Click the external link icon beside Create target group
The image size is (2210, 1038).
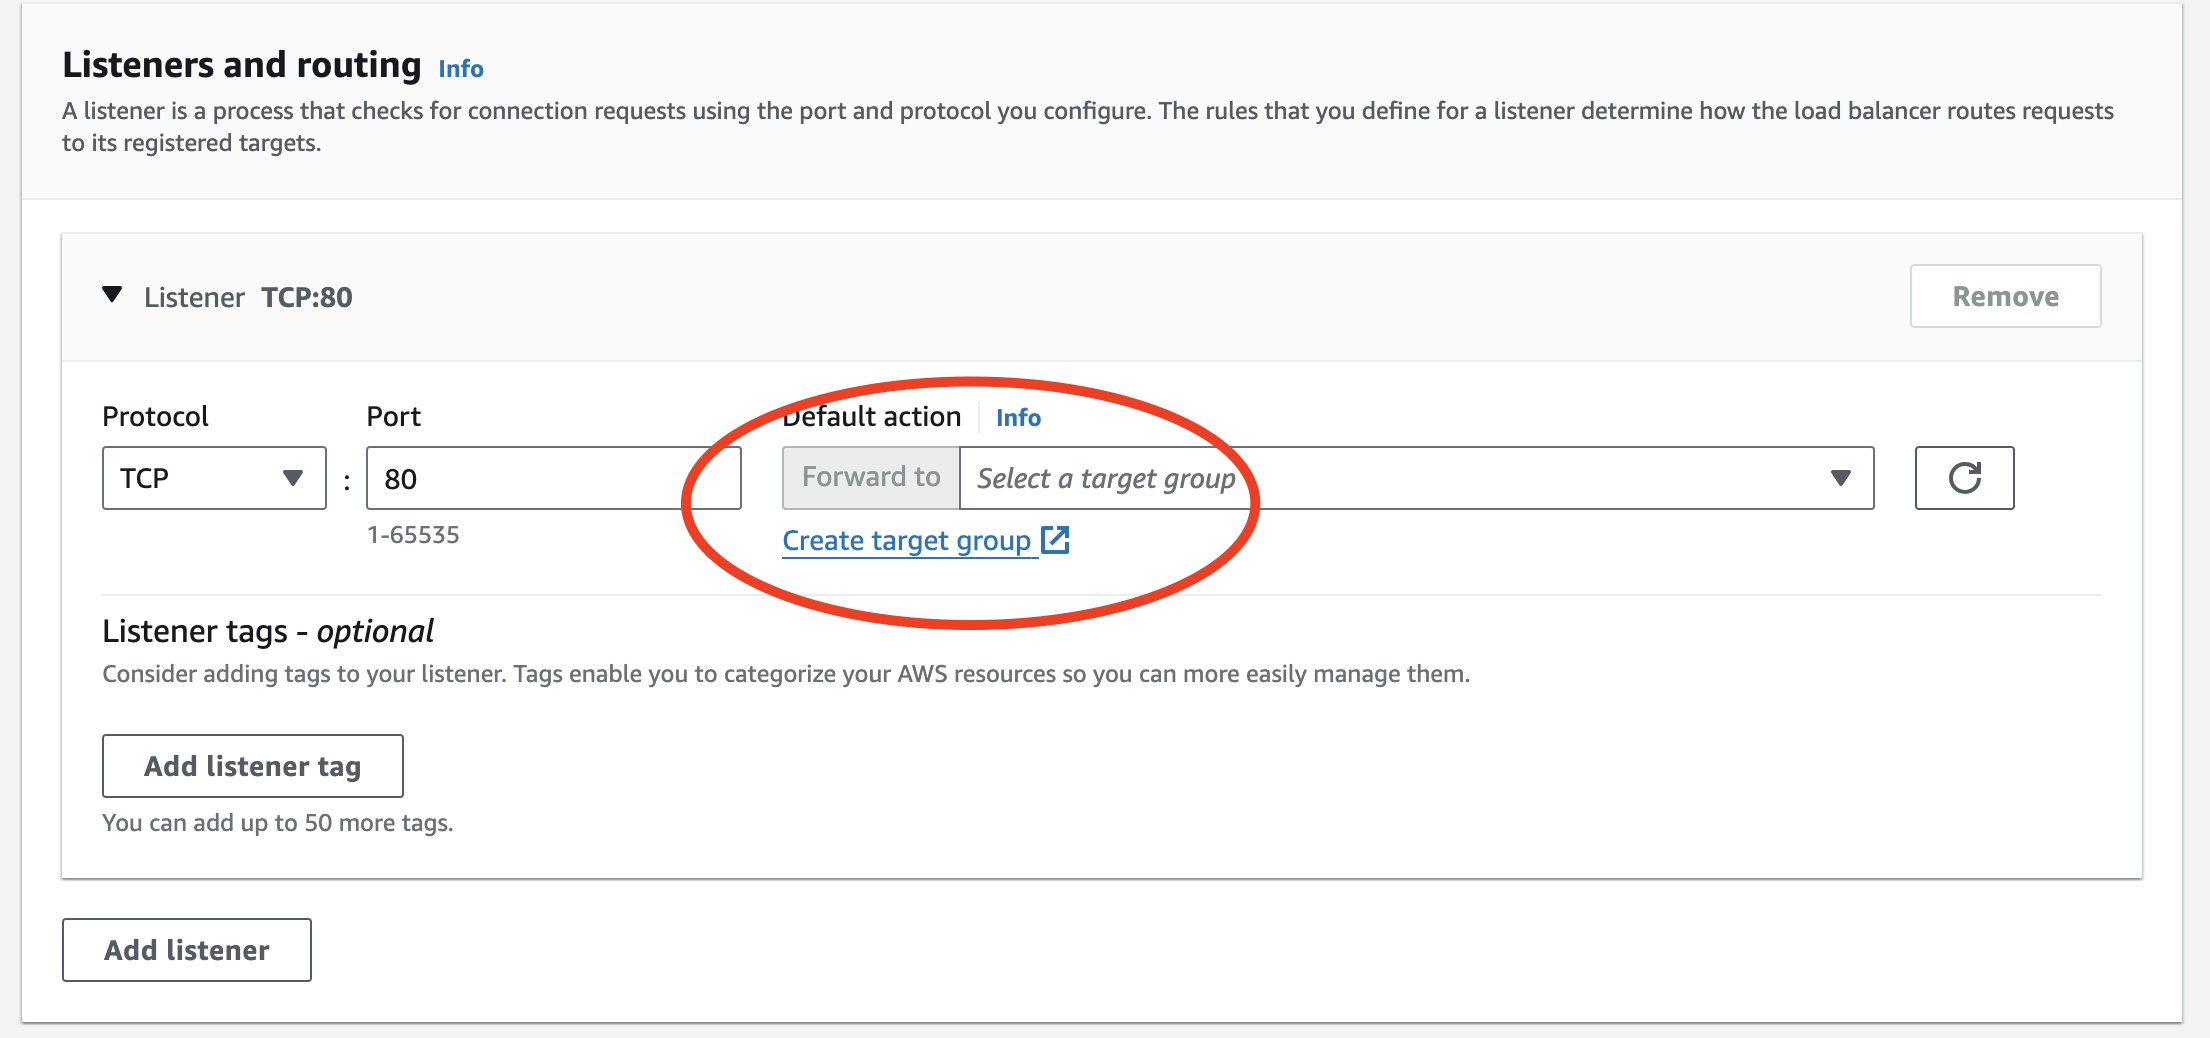(x=1057, y=540)
